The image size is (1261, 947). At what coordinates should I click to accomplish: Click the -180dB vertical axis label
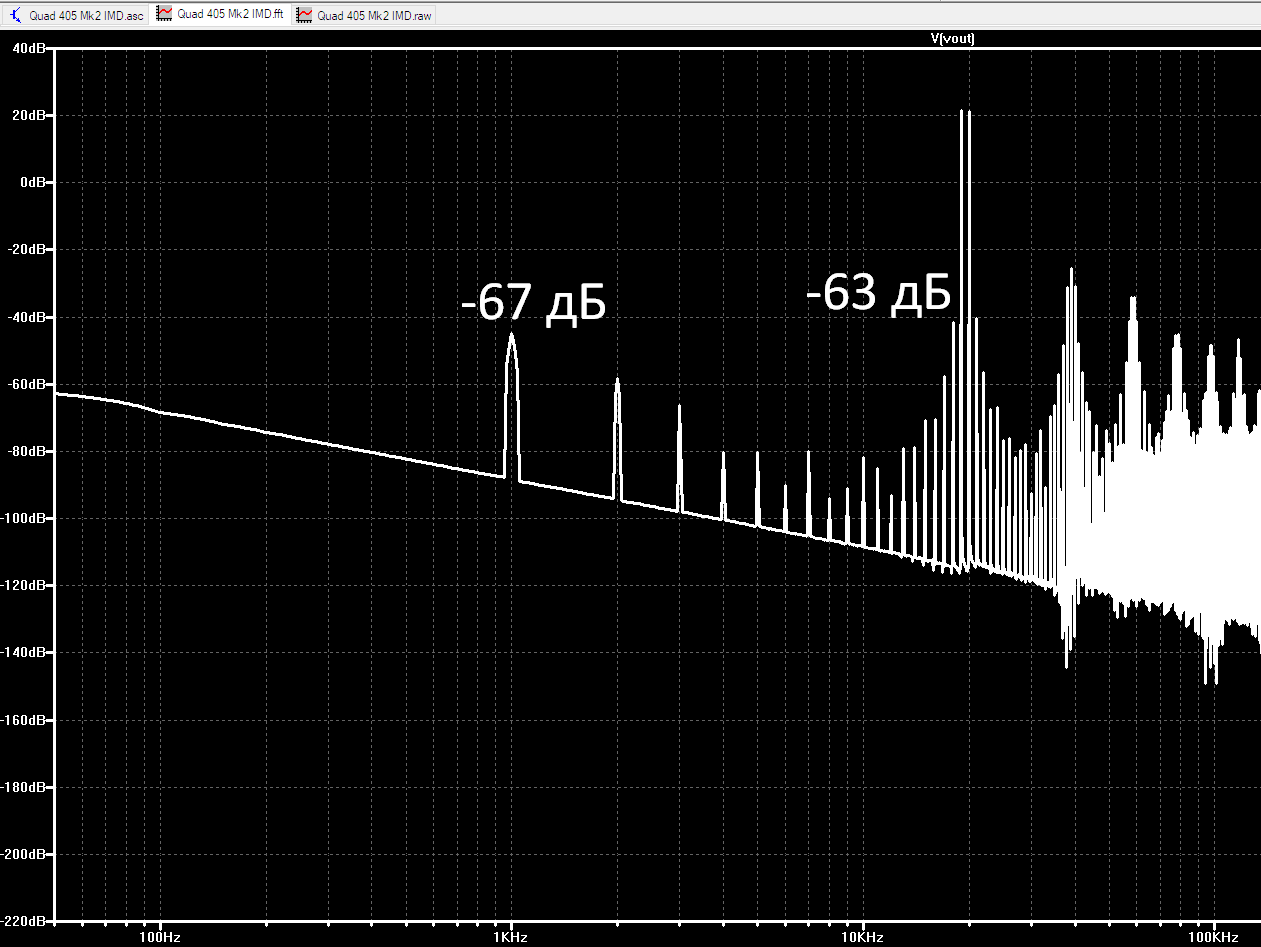[x=24, y=787]
